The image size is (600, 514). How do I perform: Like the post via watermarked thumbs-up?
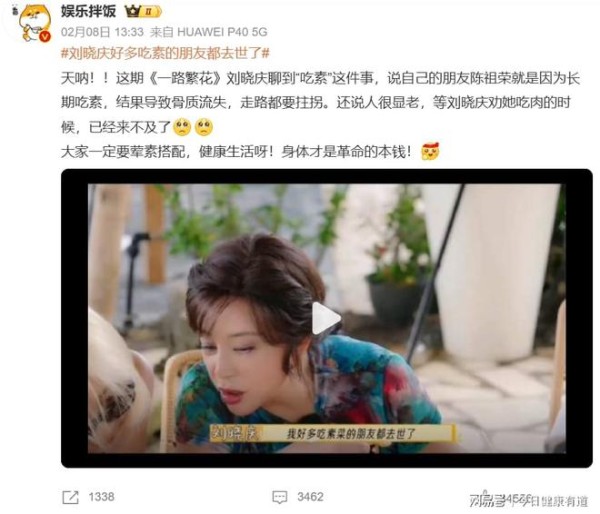(x=485, y=497)
